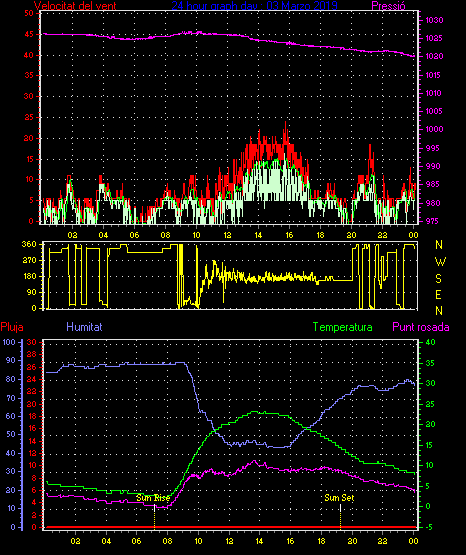Click the -5 value on temperature axis
This screenshot has width=466, height=555.
[429, 527]
